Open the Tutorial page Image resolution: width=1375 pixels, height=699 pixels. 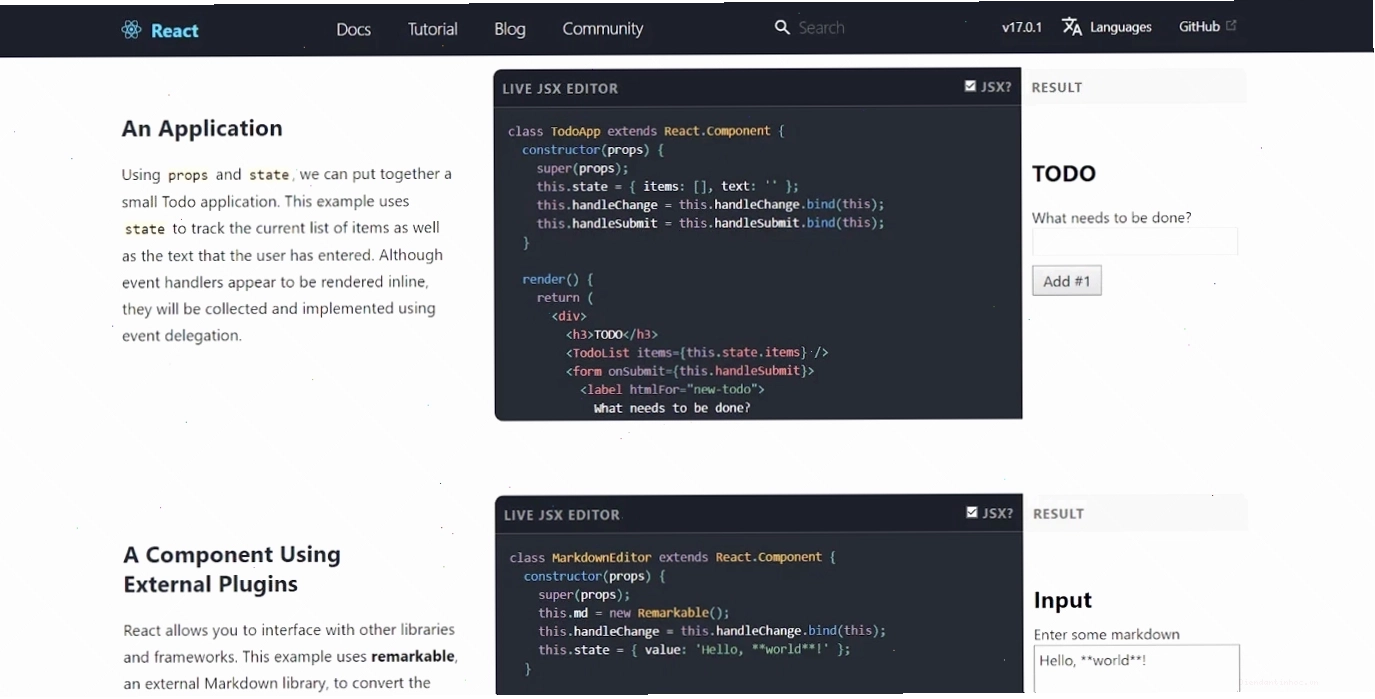click(x=433, y=29)
